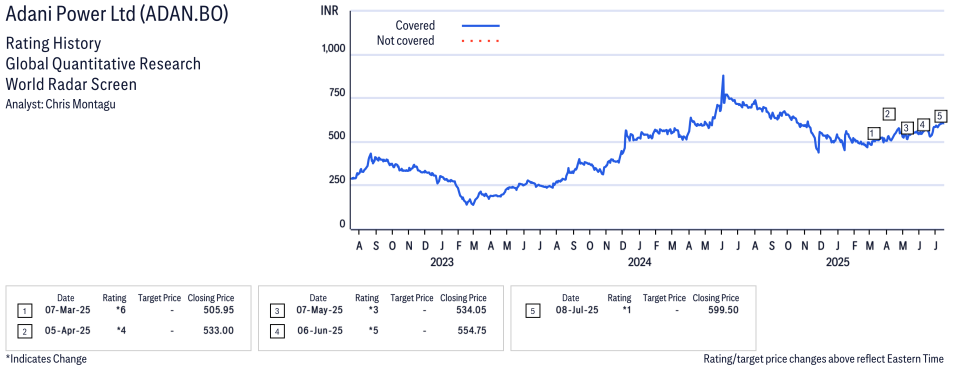Screen dimensions: 955x365
Task: Click the rating value *6
Action: pyautogui.click(x=121, y=310)
